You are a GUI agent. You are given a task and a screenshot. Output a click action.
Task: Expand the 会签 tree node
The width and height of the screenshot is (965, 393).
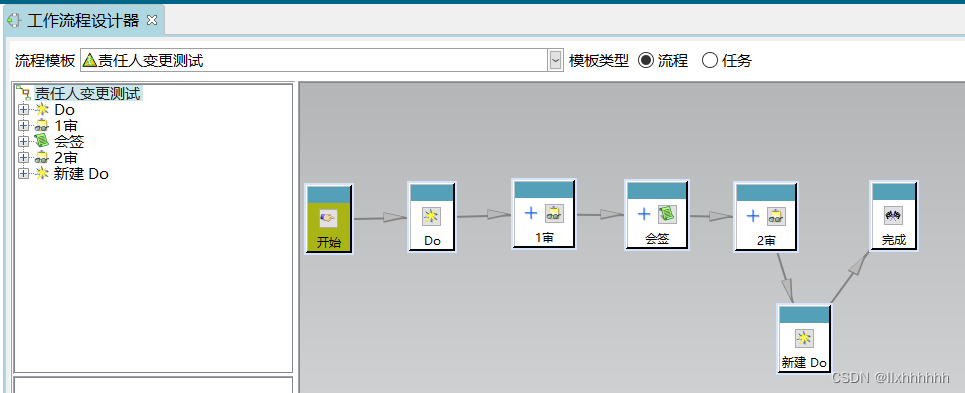(24, 142)
